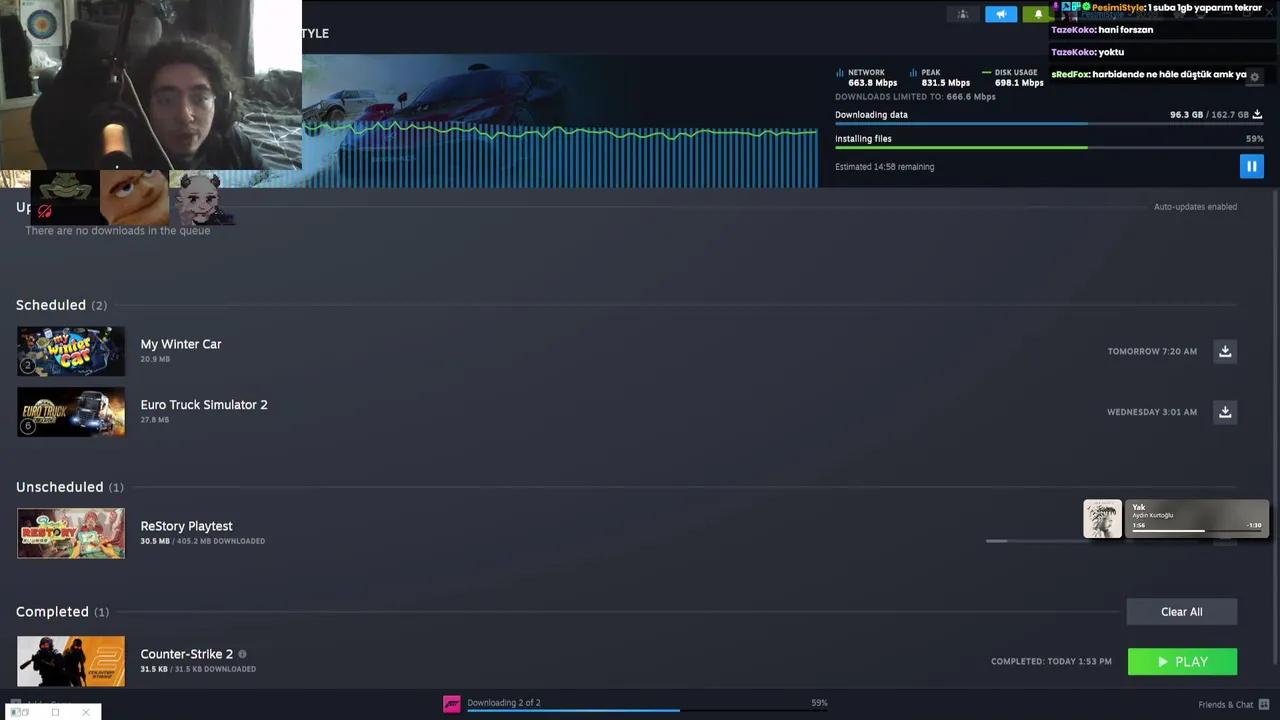The image size is (1280, 720).
Task: Click TOMORROW 7:20 AM schedule text
Action: 1152,351
